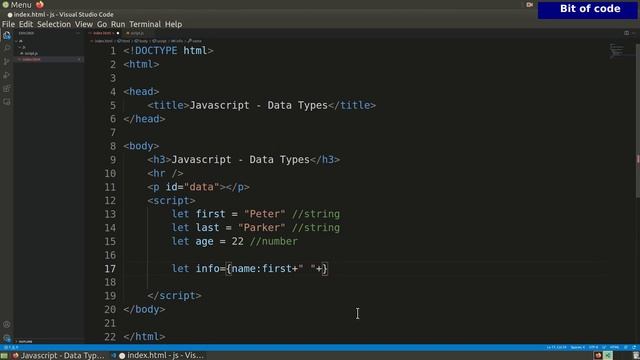Open the Explorer view in activity bar
Image resolution: width=640 pixels, height=360 pixels.
[7, 36]
